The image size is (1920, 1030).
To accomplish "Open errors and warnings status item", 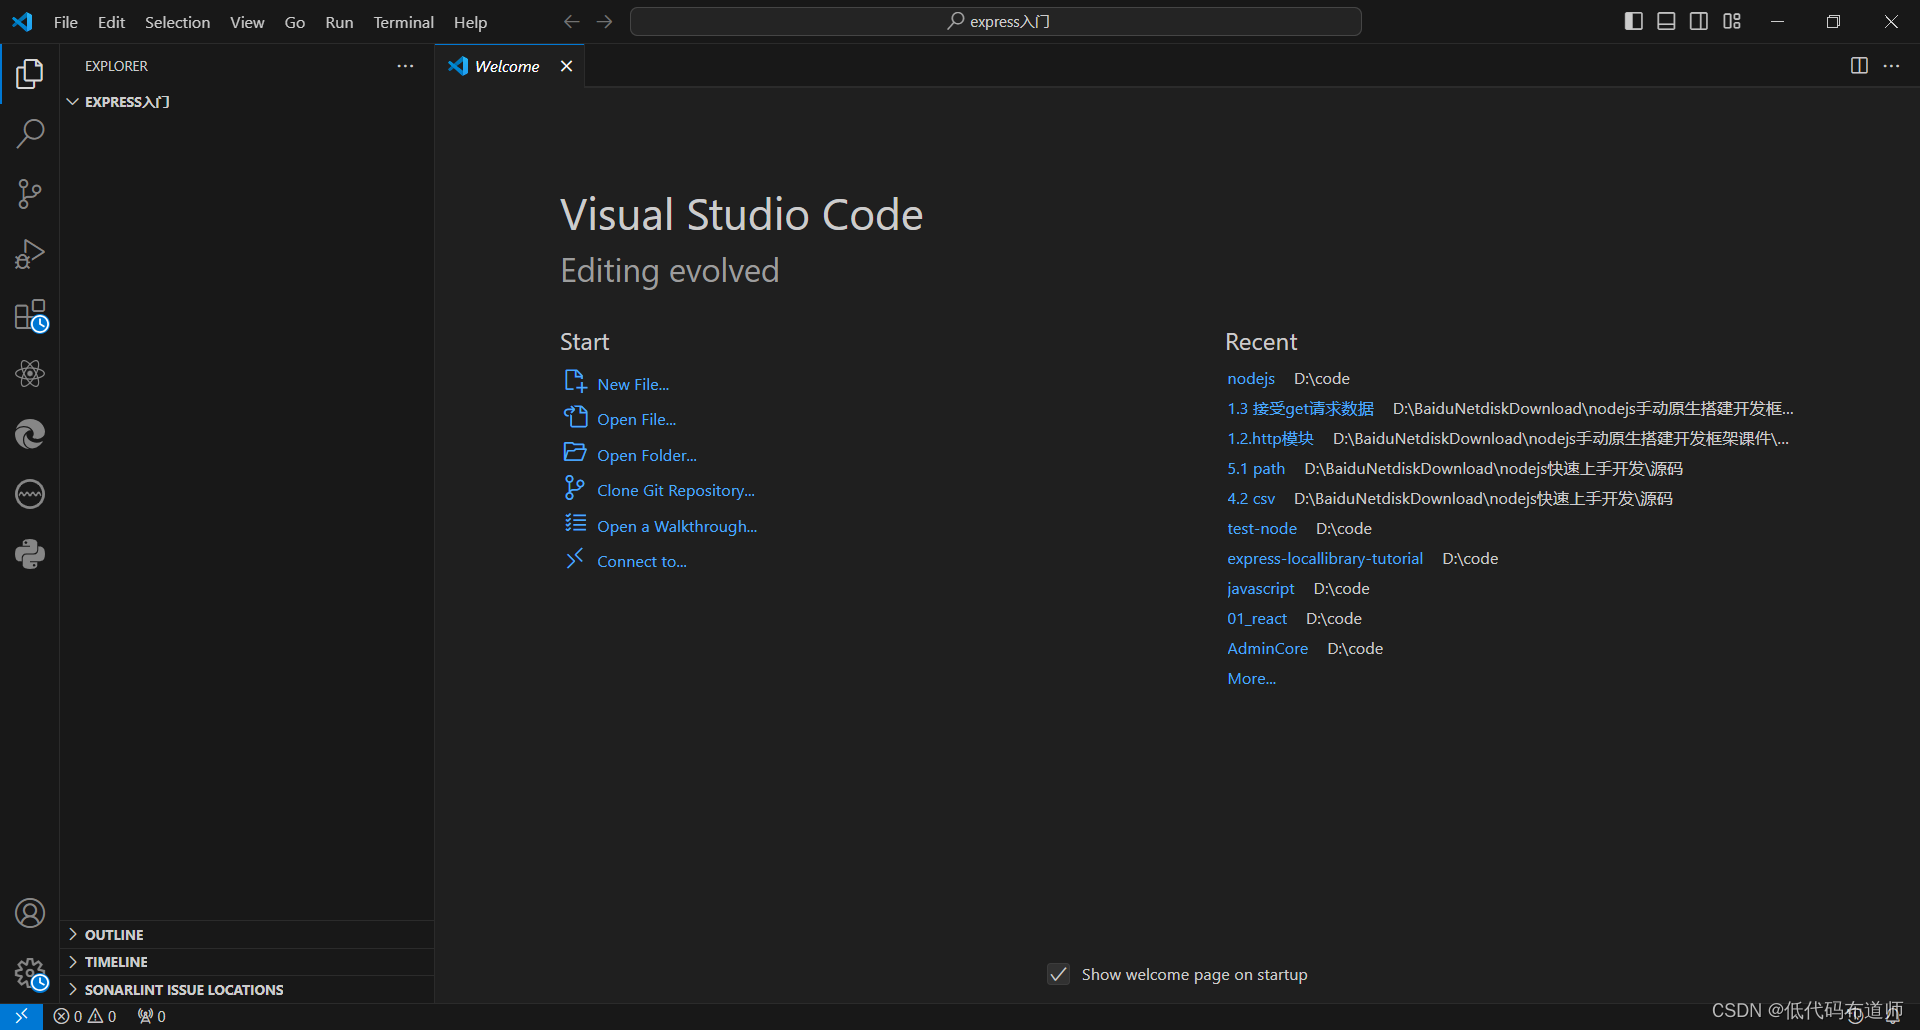I will pos(85,1016).
